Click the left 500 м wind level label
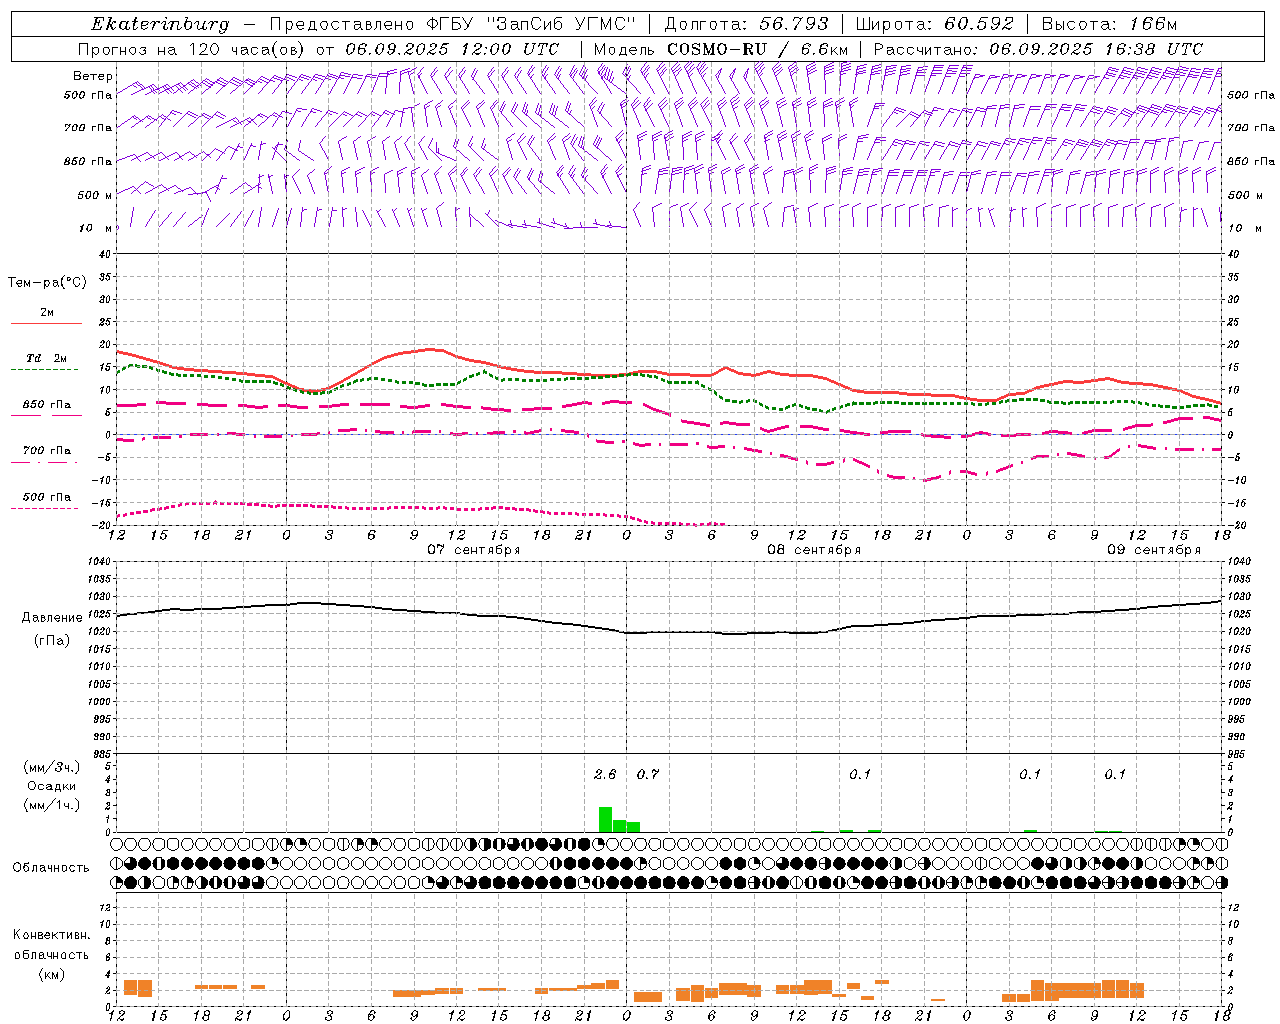1280x1024 pixels. point(95,195)
